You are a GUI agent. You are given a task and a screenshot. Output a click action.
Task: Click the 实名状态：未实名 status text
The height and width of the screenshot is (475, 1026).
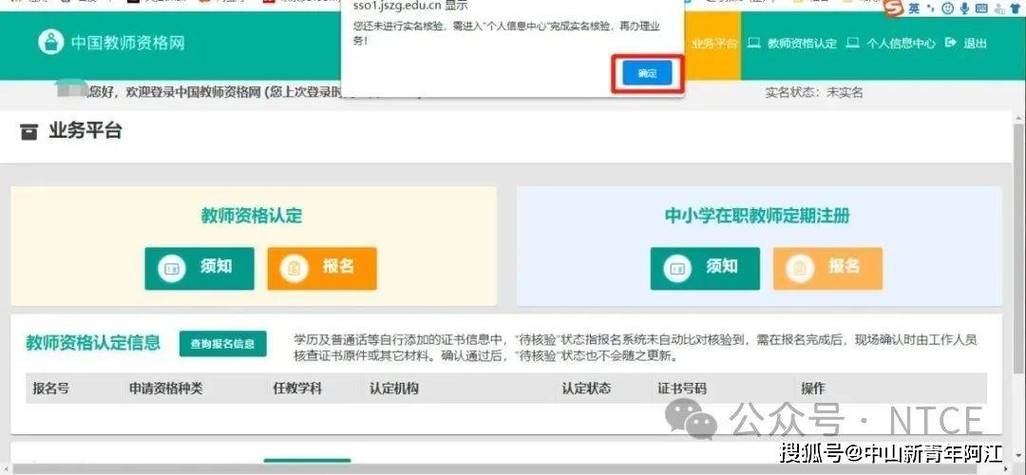[814, 93]
